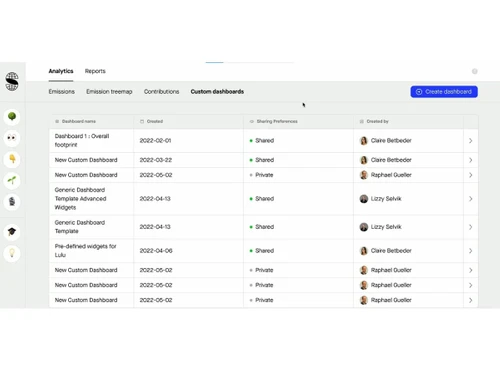Image resolution: width=500 pixels, height=375 pixels.
Task: Click the date '2022-02-01'
Action: click(x=155, y=141)
